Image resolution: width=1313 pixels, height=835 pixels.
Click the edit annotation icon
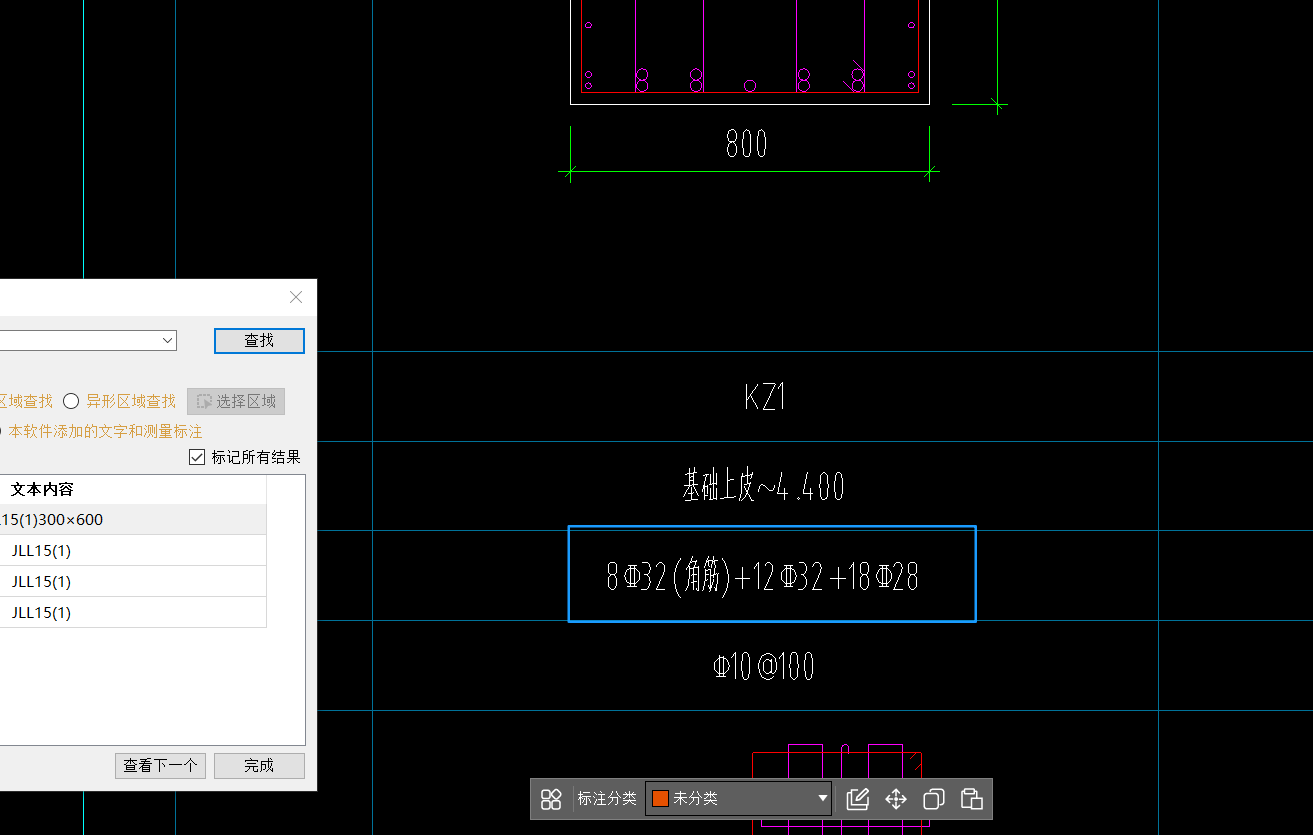click(x=857, y=799)
